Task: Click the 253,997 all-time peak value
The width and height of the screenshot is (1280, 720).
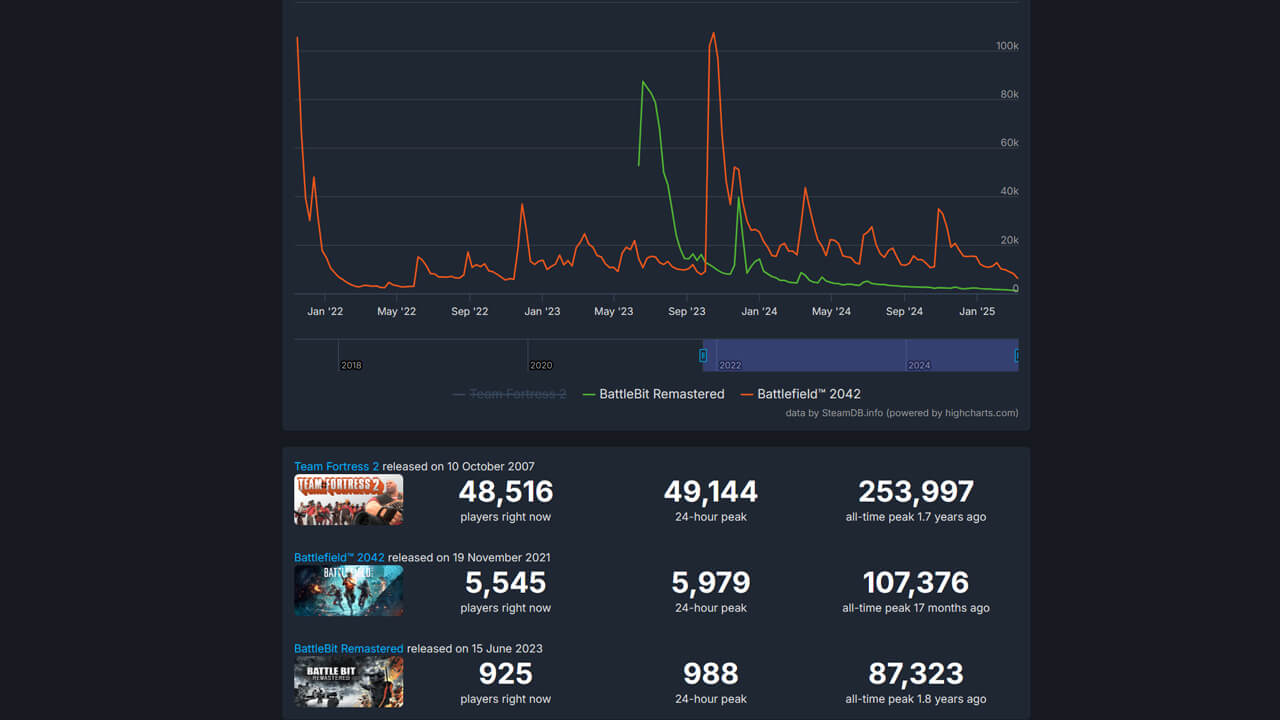Action: (x=916, y=491)
